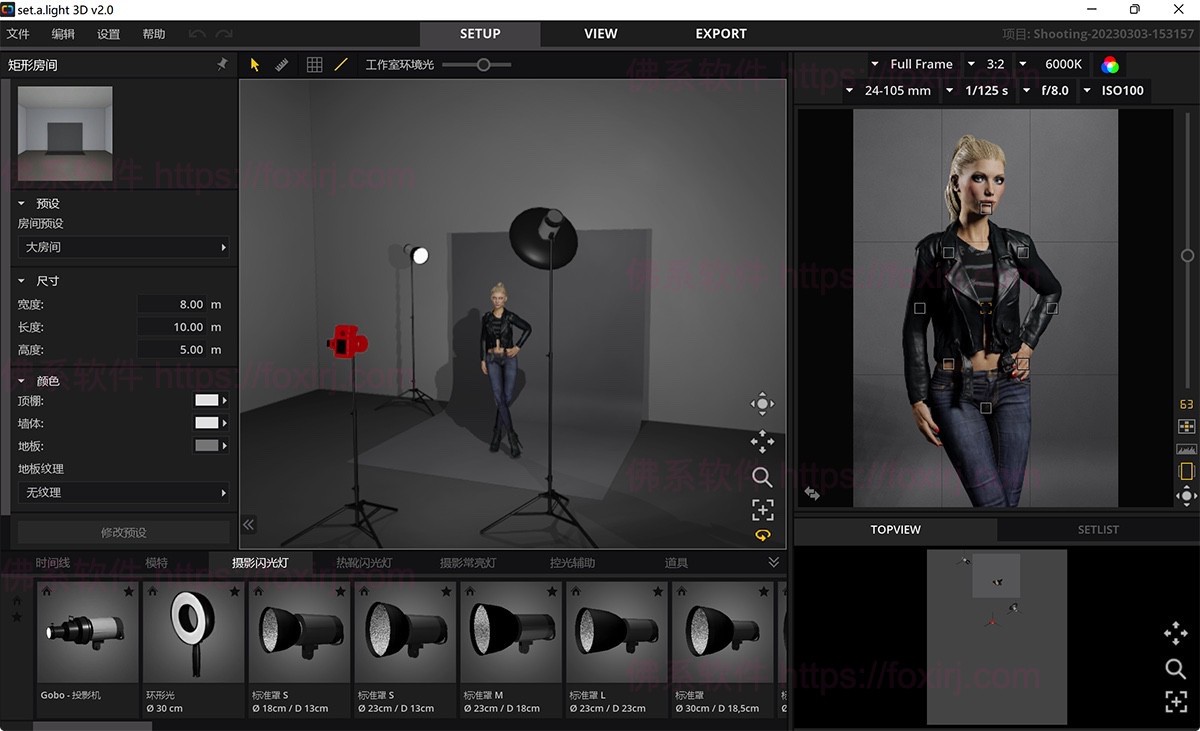Expand the 无纹理 floor texture dropdown

point(124,493)
